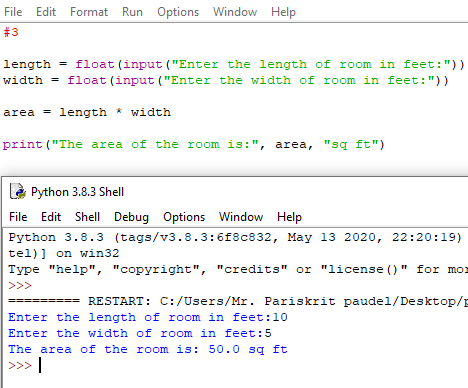Open the Python Shell File menu
Viewport: 468px width, 388px height.
(18, 217)
